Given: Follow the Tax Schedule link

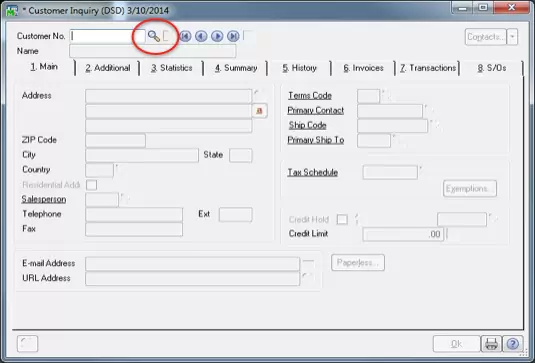Looking at the screenshot, I should pos(313,172).
